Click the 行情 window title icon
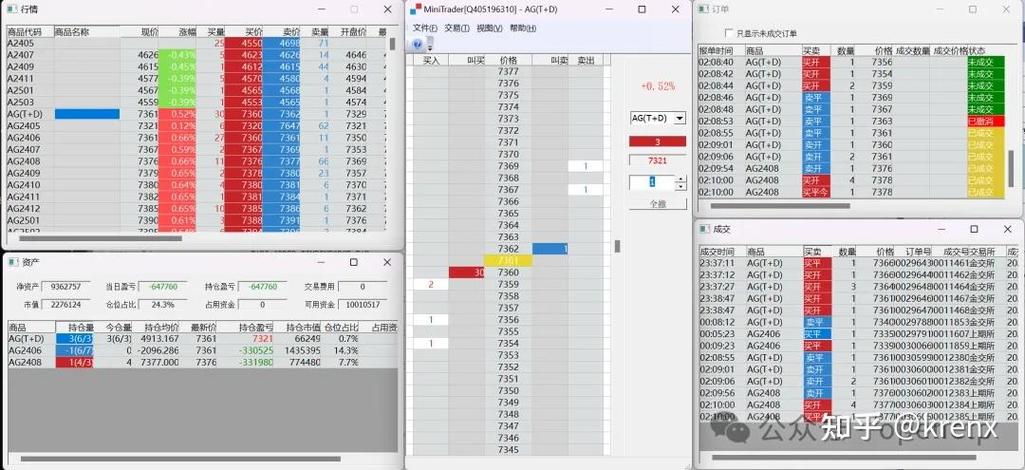Viewport: 1025px width, 470px height. [x=11, y=9]
